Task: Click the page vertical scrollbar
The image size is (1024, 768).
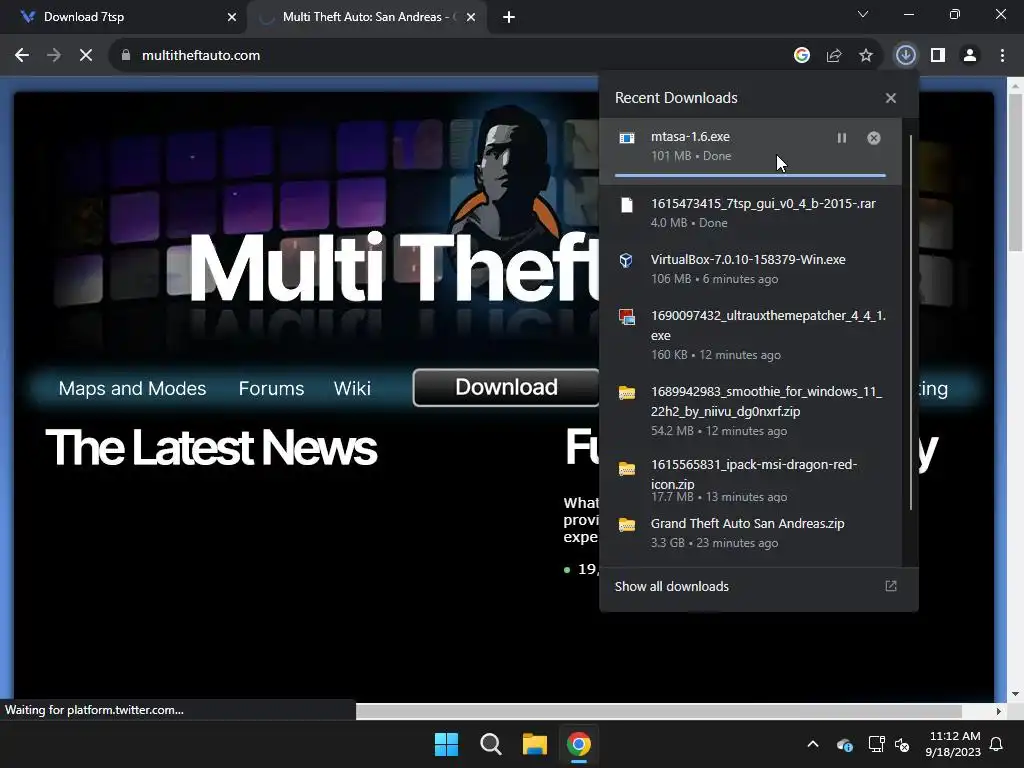Action: (x=1015, y=173)
